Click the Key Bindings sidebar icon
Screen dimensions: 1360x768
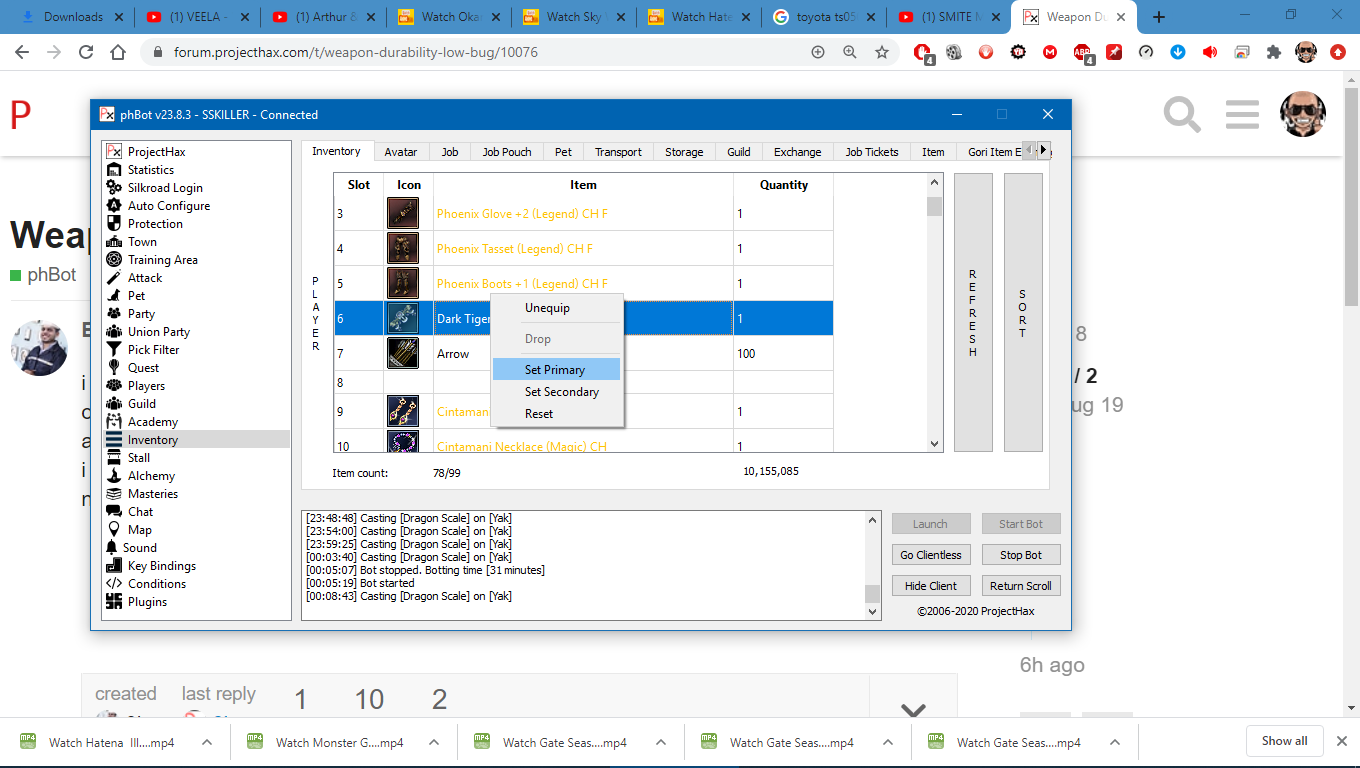point(114,566)
